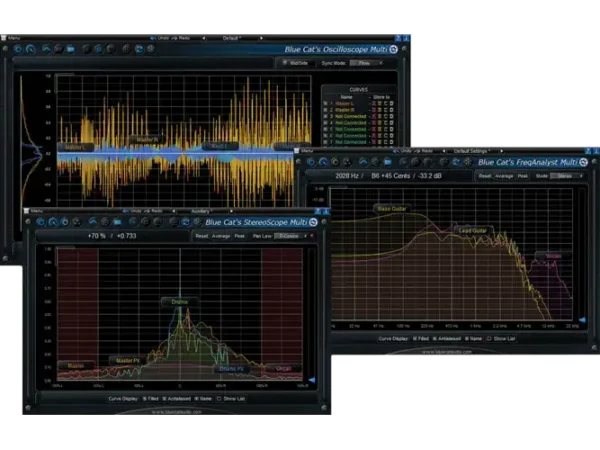
Task: Open Default Settings preset in FreqAnalyst Multi
Action: coord(472,151)
